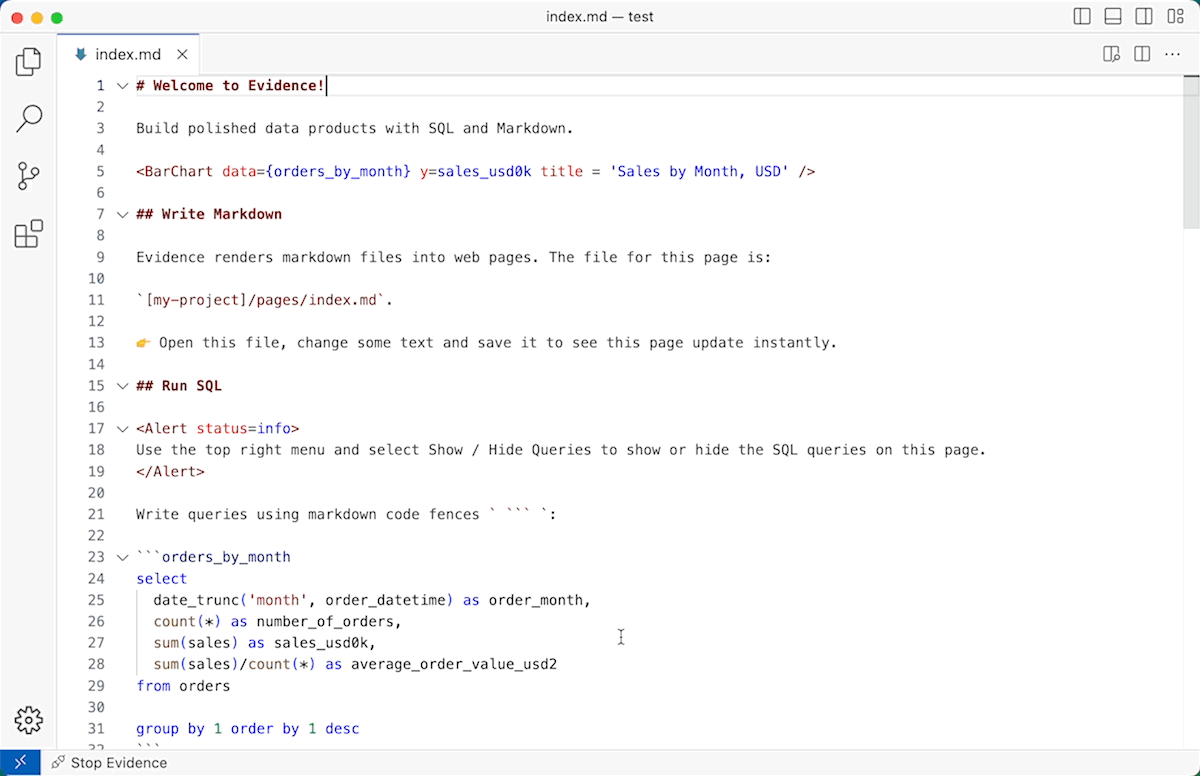
Task: Open the Explorer view in activity bar
Action: coord(29,63)
